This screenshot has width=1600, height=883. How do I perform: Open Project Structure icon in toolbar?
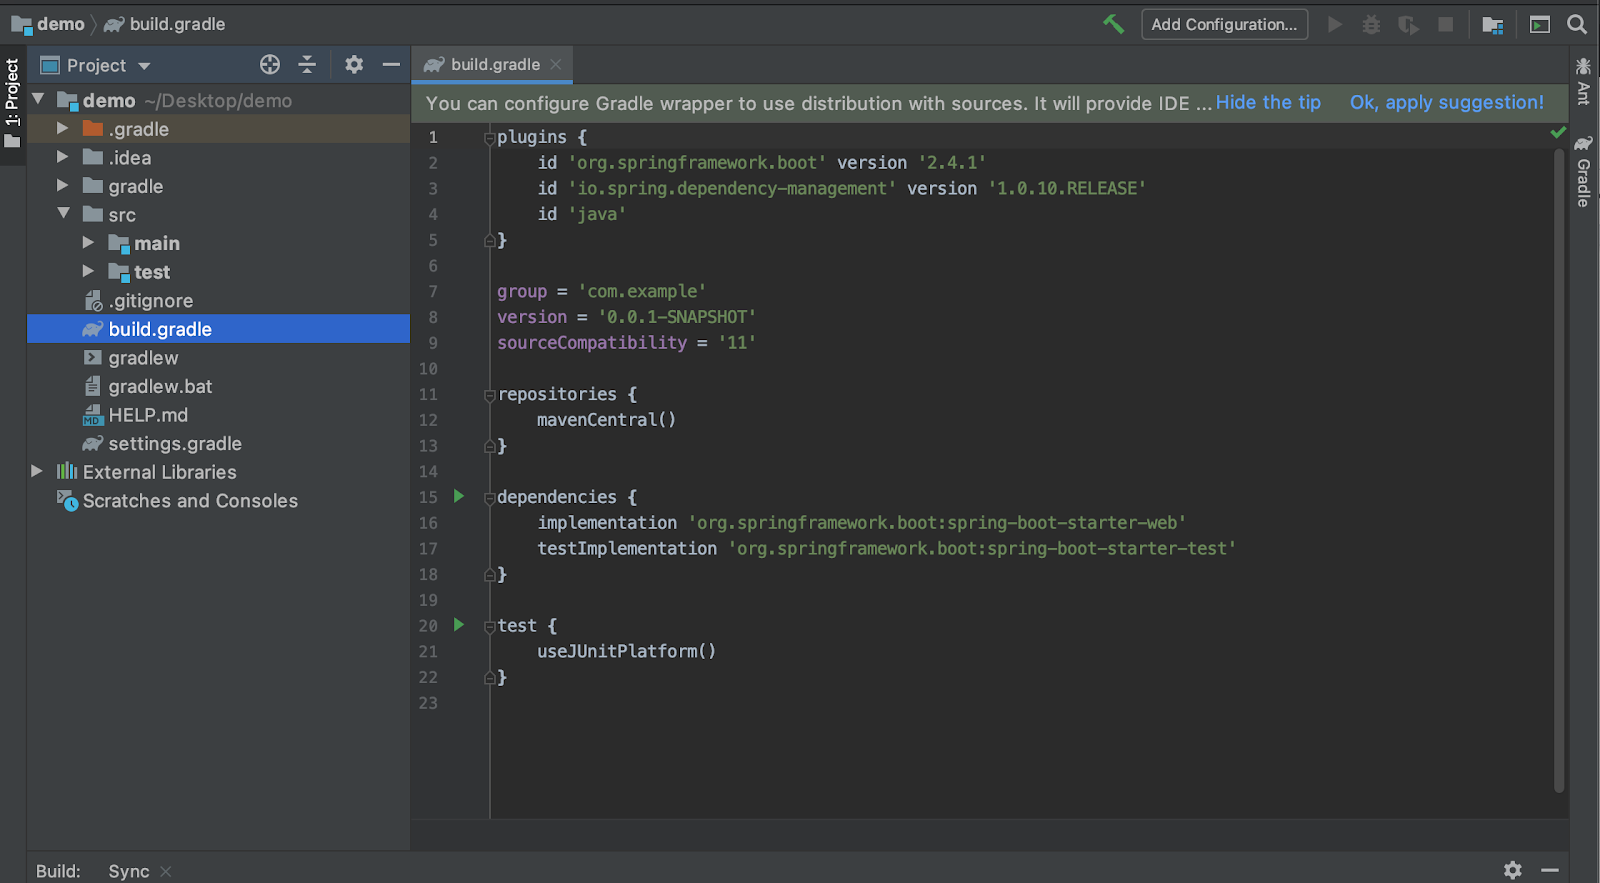pyautogui.click(x=1493, y=24)
